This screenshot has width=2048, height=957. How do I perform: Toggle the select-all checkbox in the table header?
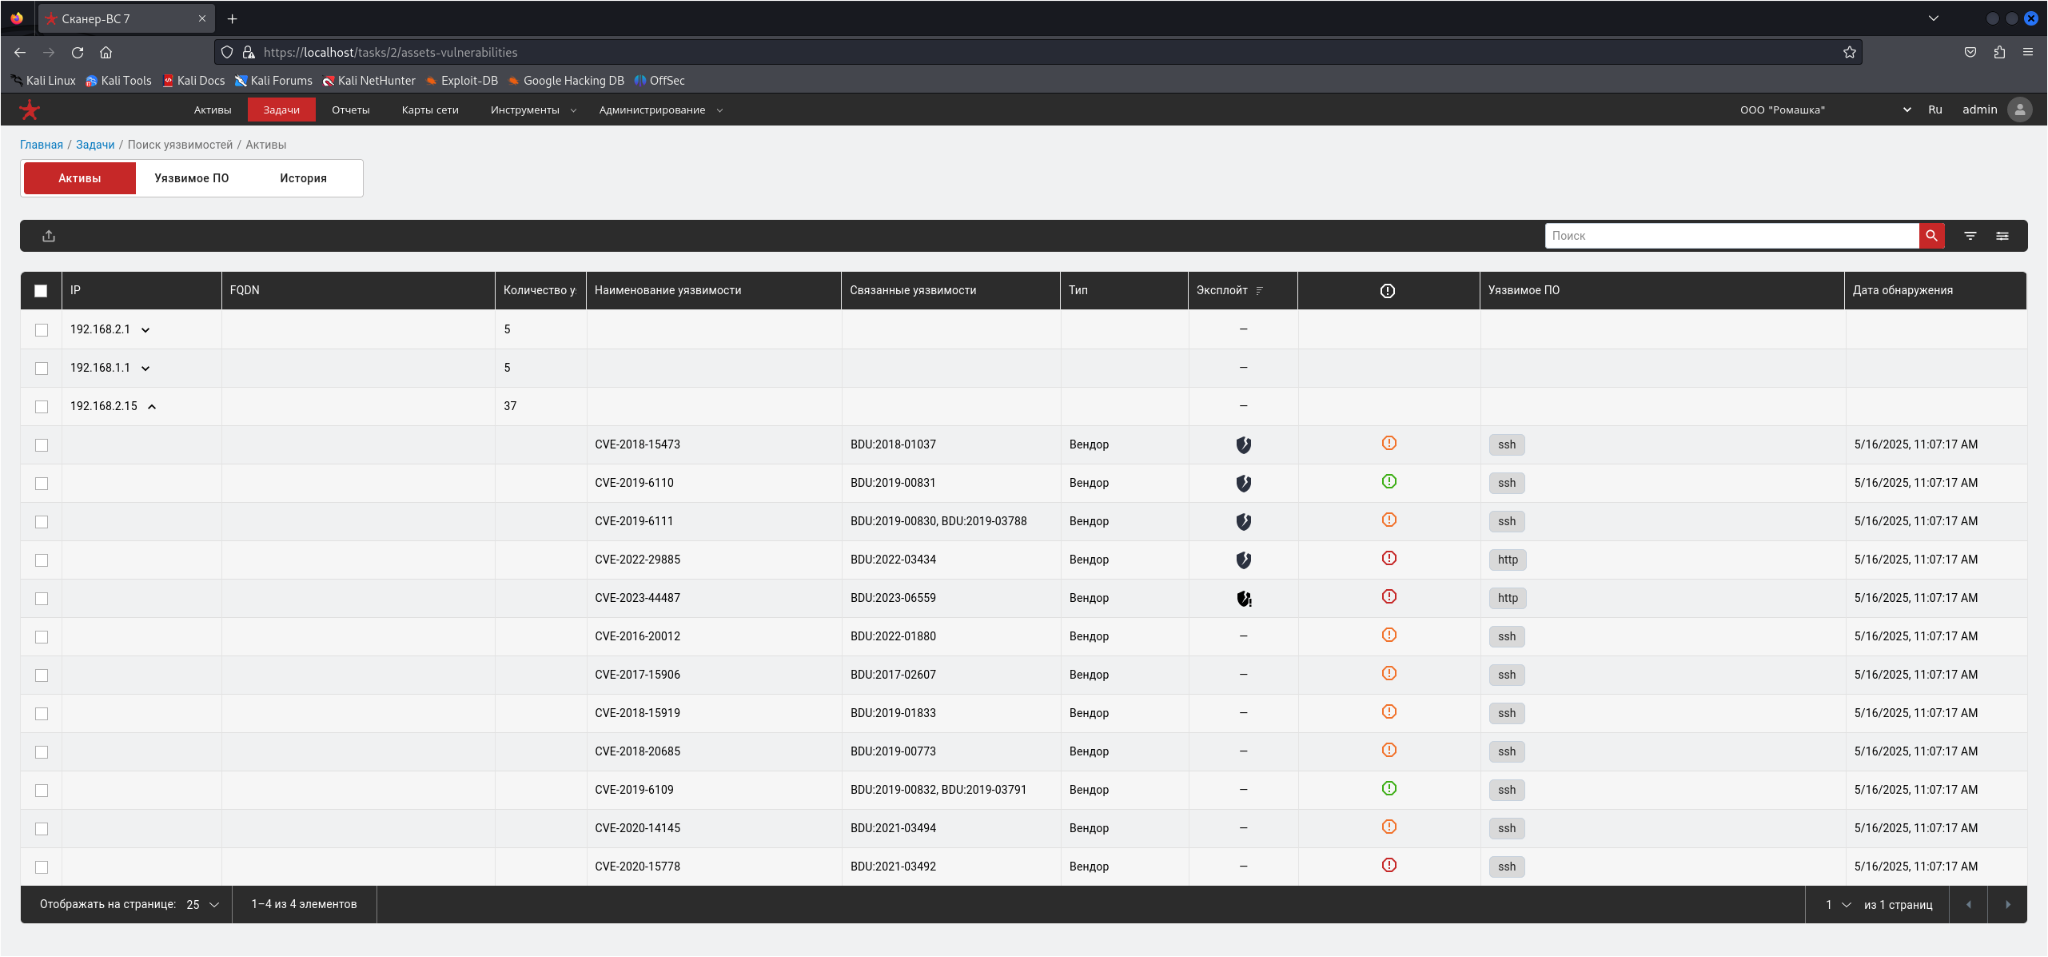[41, 291]
